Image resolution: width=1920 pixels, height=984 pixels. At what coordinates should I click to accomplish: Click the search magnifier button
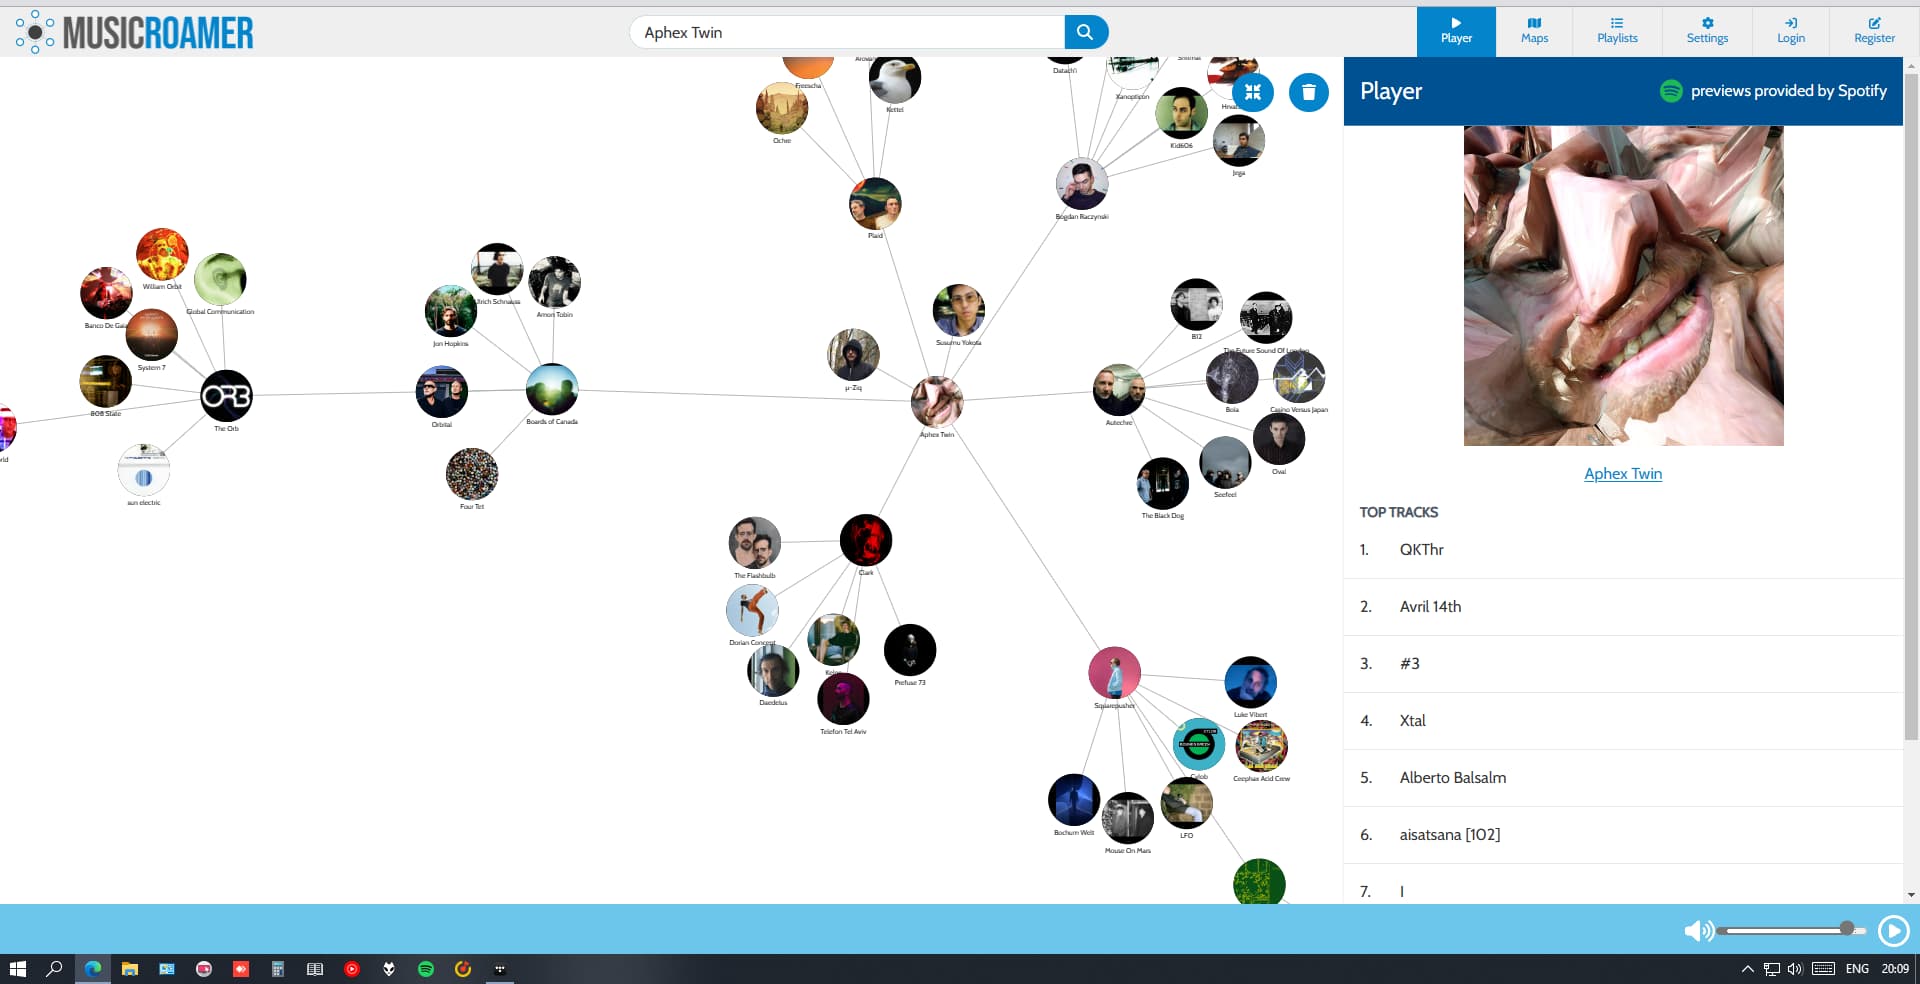[x=1086, y=32]
